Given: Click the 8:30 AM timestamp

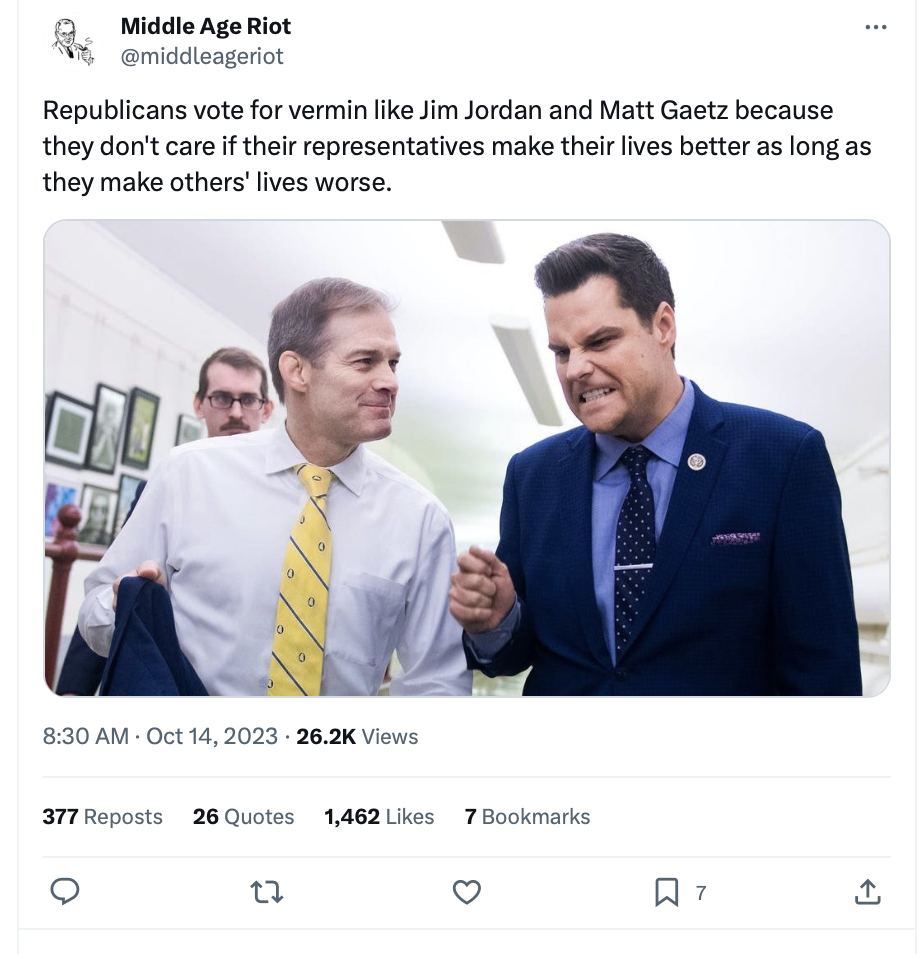Looking at the screenshot, I should (x=86, y=736).
